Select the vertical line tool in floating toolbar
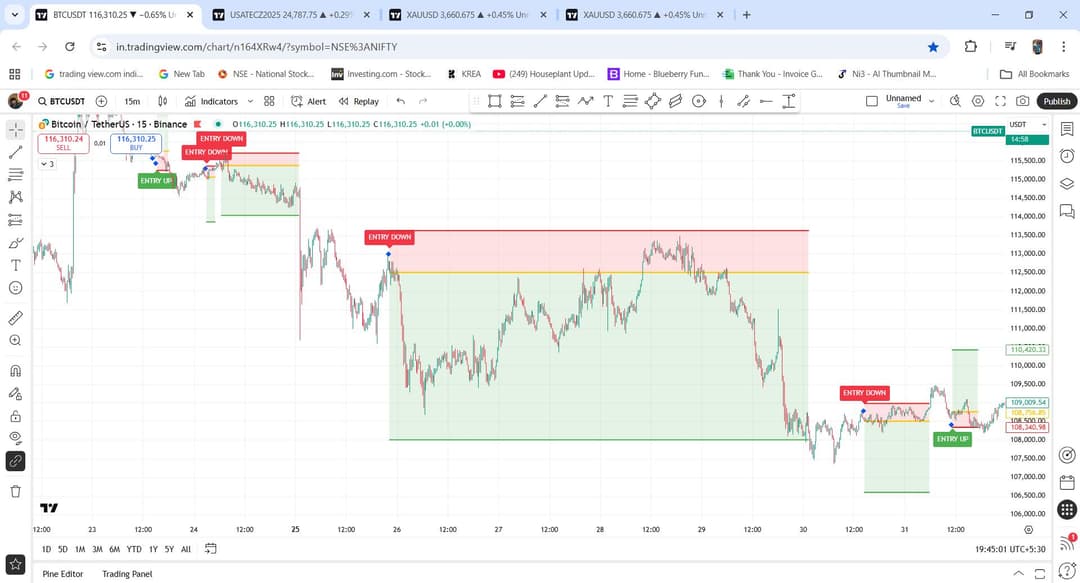The image size is (1080, 583). 721,101
